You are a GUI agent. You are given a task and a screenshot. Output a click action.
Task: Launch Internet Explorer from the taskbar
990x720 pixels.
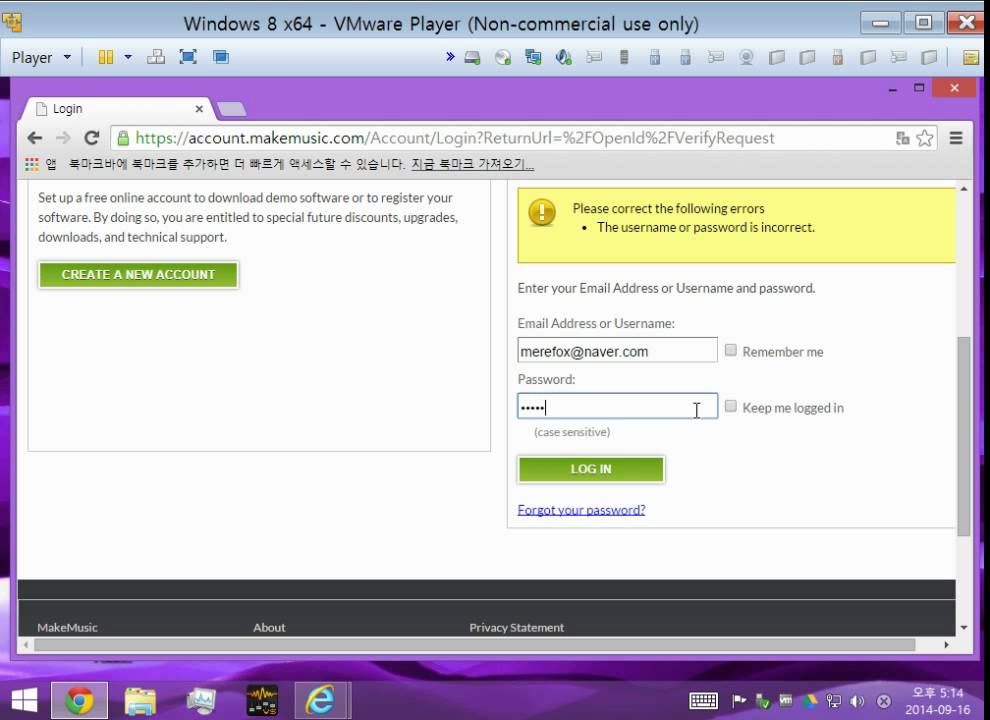pyautogui.click(x=321, y=700)
